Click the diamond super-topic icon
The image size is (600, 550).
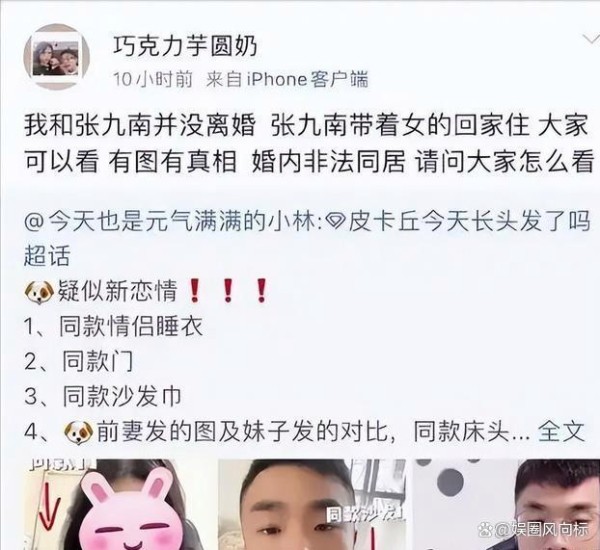pyautogui.click(x=337, y=222)
